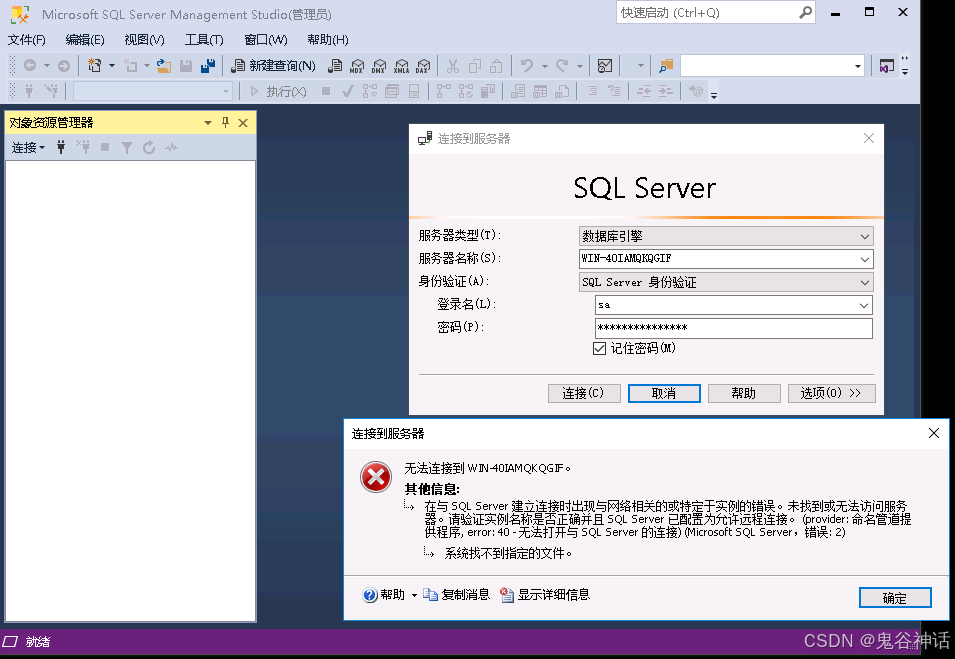Image resolution: width=955 pixels, height=659 pixels.
Task: Click the New Query (新建查询) button
Action: (x=273, y=66)
